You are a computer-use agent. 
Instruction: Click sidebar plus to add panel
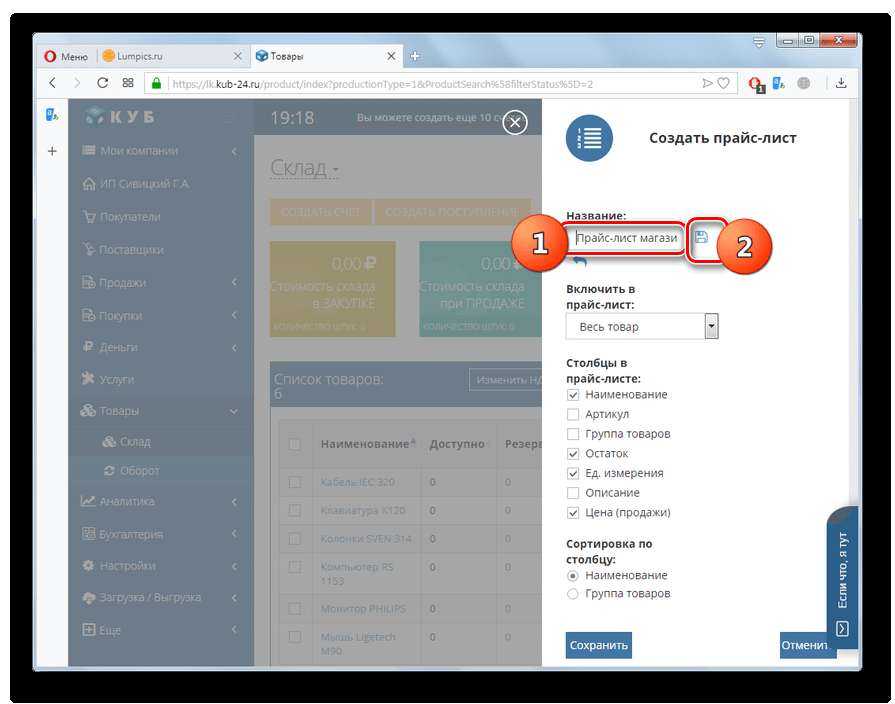52,151
